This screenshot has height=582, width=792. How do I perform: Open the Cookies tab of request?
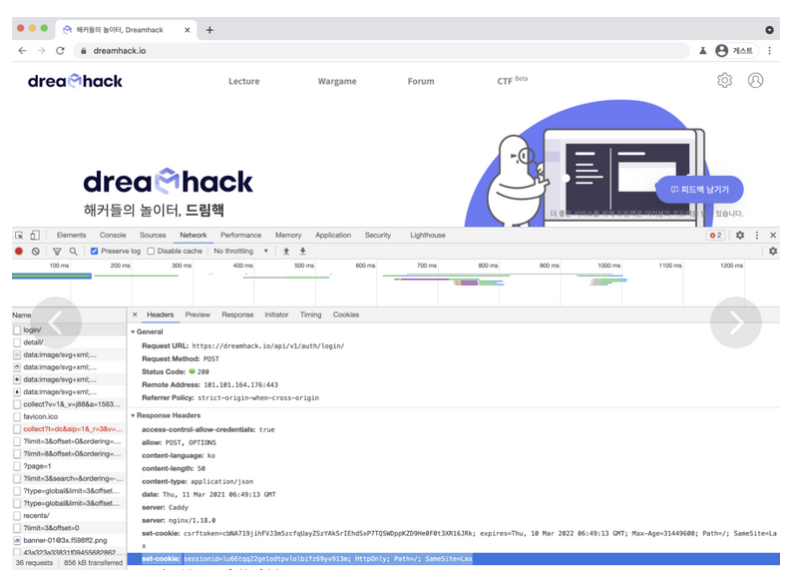pos(346,315)
